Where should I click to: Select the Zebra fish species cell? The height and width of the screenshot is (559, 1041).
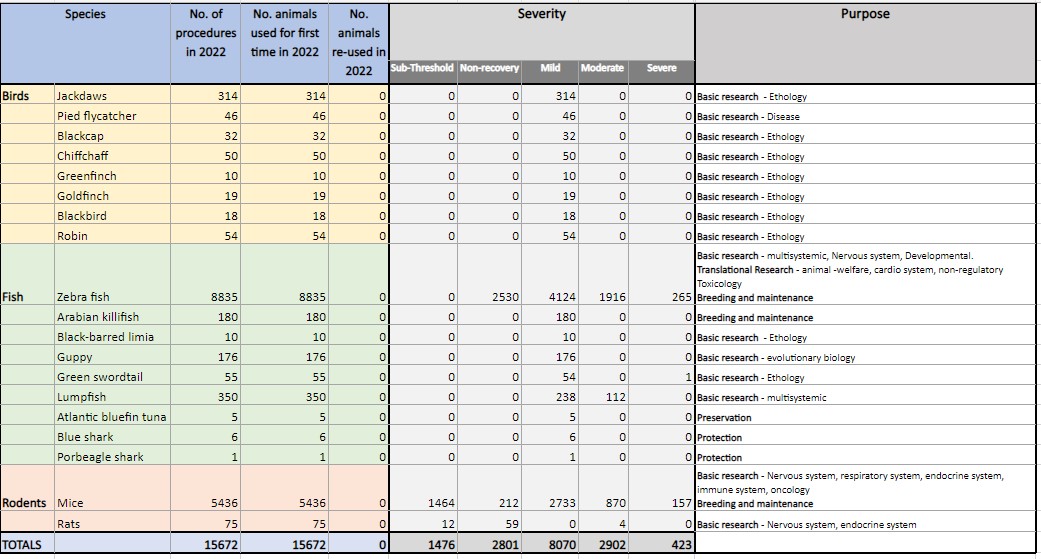[112, 275]
